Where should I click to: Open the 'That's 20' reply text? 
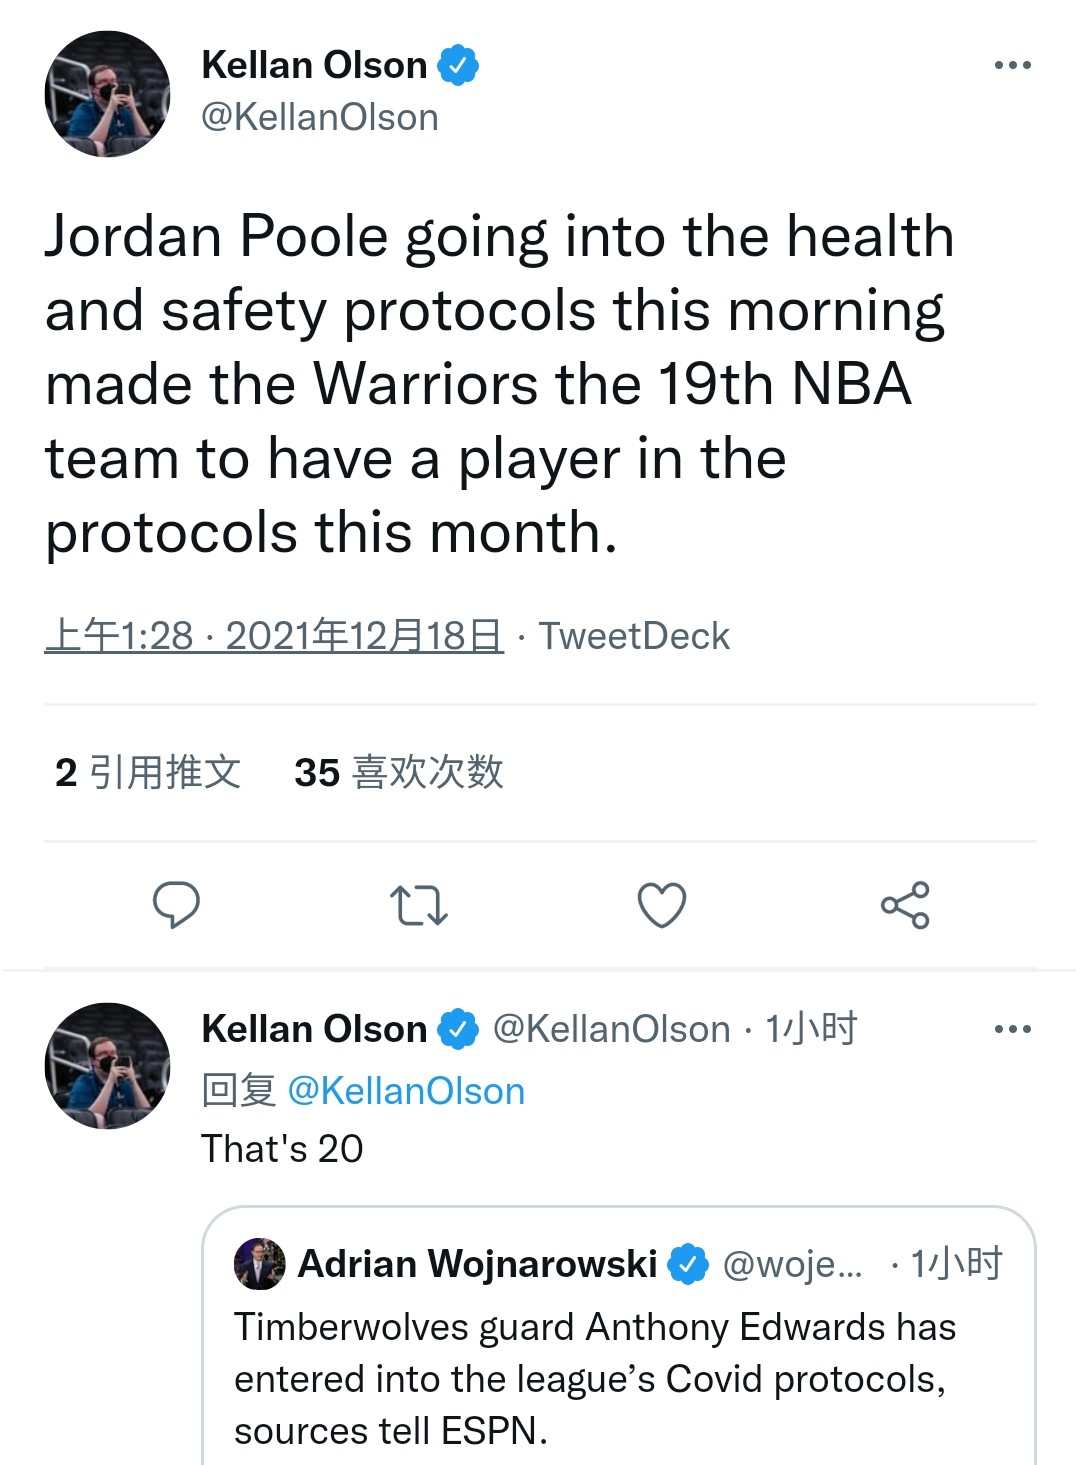click(282, 1149)
